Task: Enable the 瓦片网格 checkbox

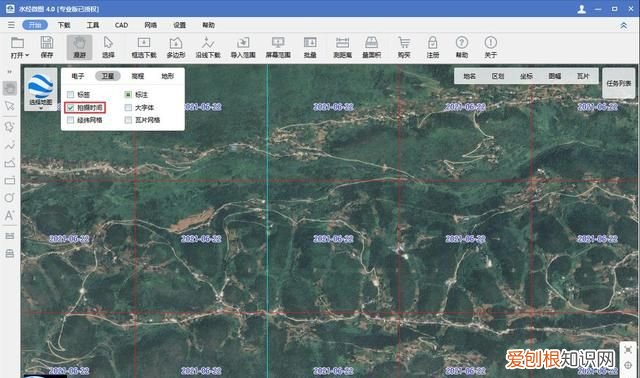Action: pos(128,120)
